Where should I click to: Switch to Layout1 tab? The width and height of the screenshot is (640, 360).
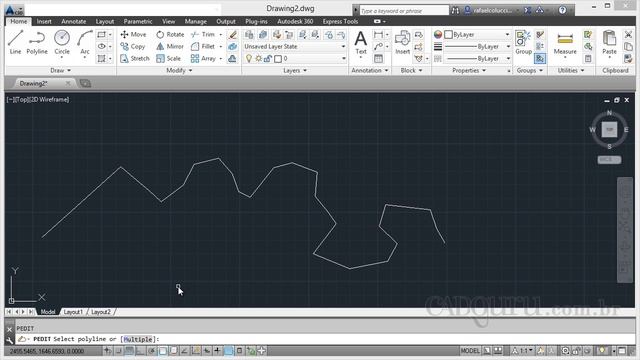73,312
